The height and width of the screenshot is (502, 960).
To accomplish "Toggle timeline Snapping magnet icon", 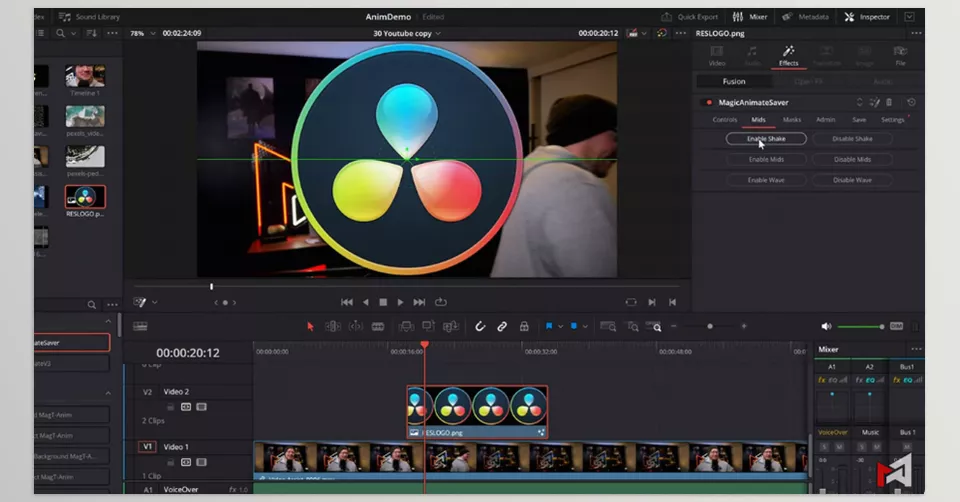I will pyautogui.click(x=480, y=327).
